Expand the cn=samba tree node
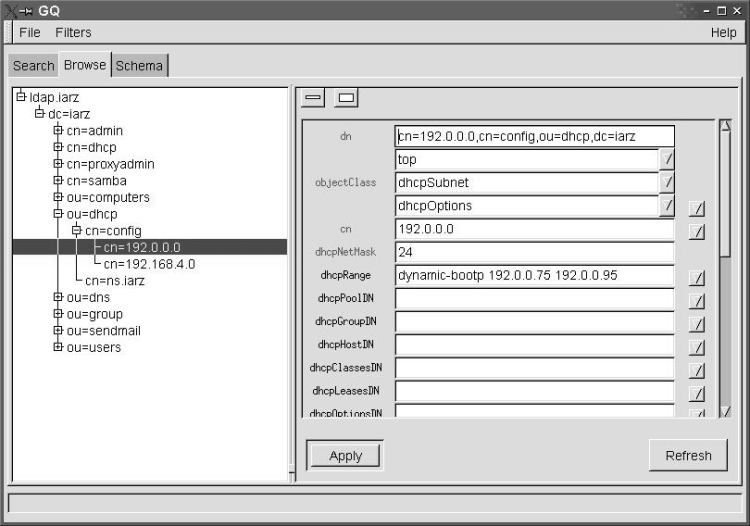This screenshot has width=750, height=526. click(58, 180)
